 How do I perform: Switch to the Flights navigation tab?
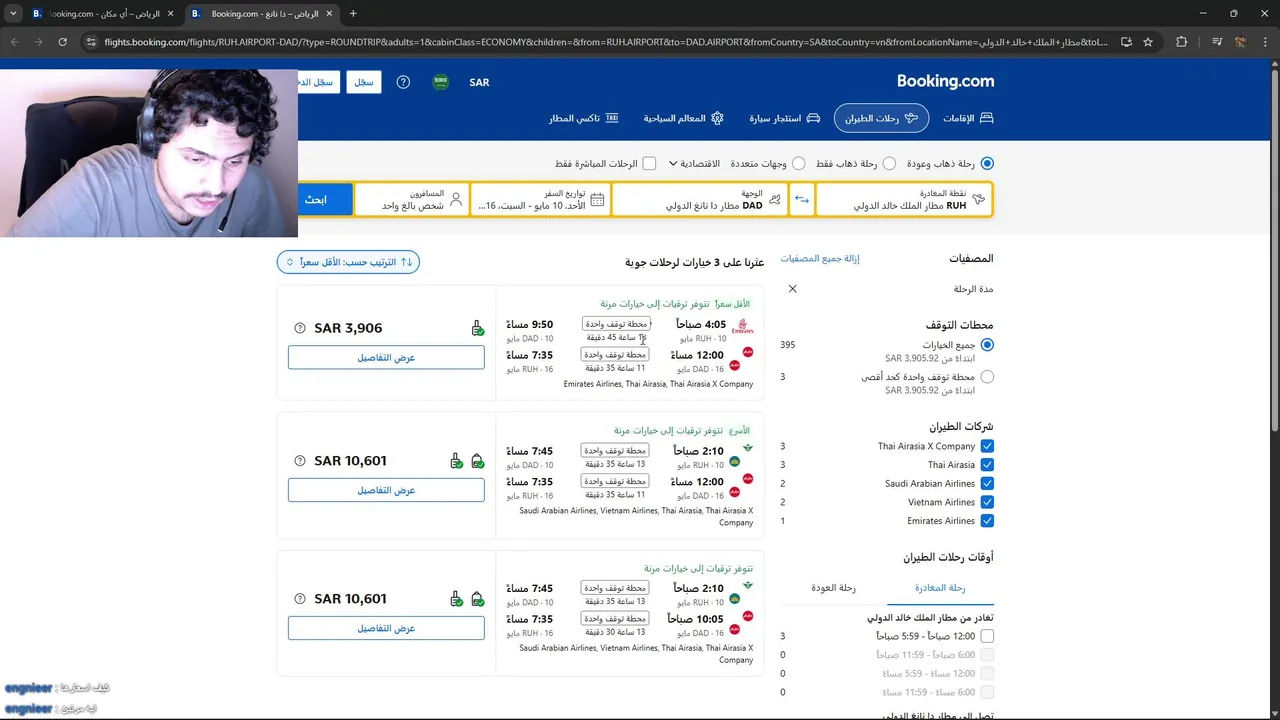point(881,118)
